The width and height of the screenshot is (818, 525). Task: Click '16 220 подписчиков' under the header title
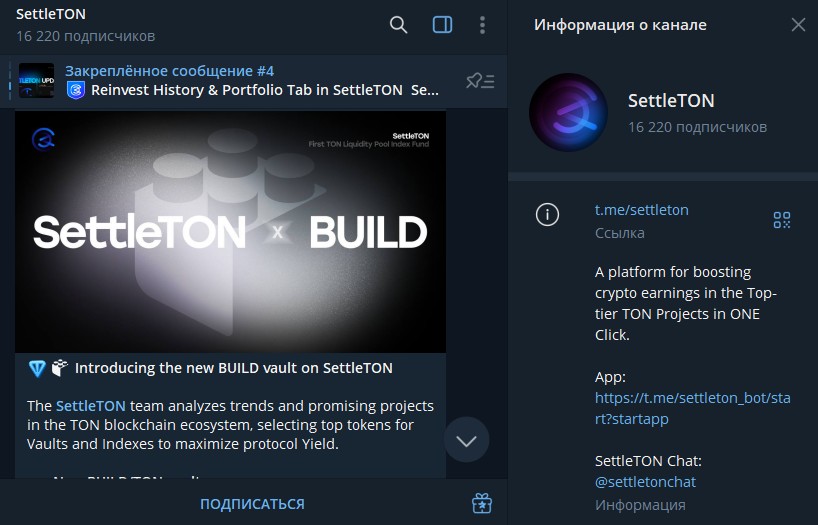86,36
